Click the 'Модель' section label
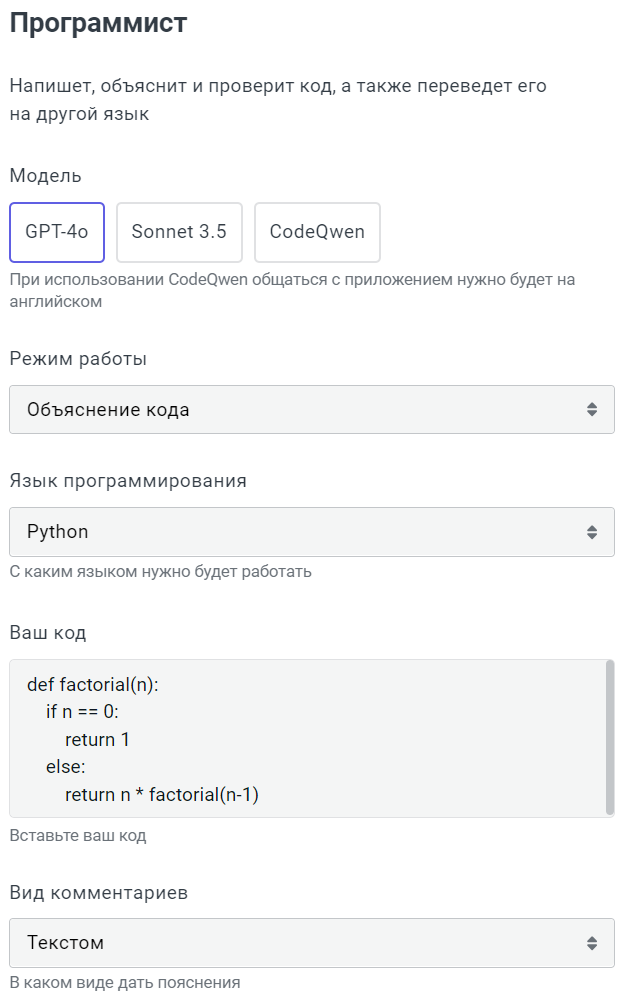The width and height of the screenshot is (623, 1007). coord(46,176)
